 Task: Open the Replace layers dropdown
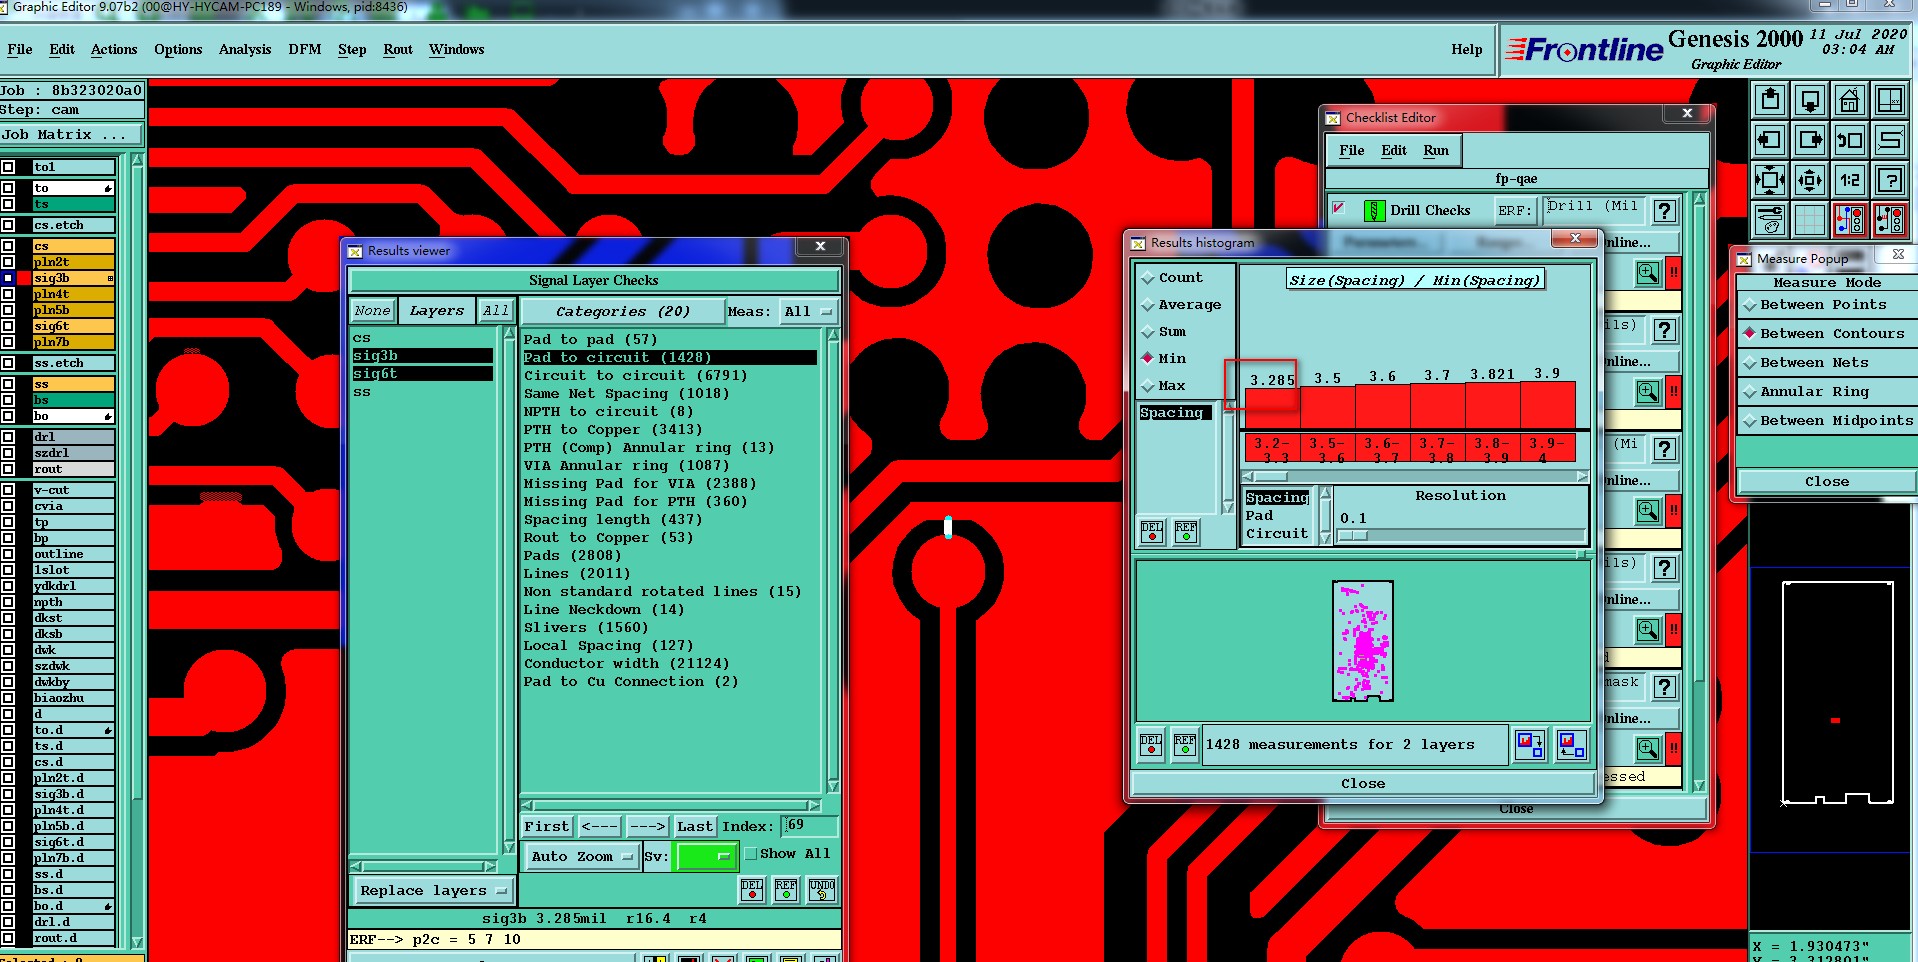[x=433, y=891]
